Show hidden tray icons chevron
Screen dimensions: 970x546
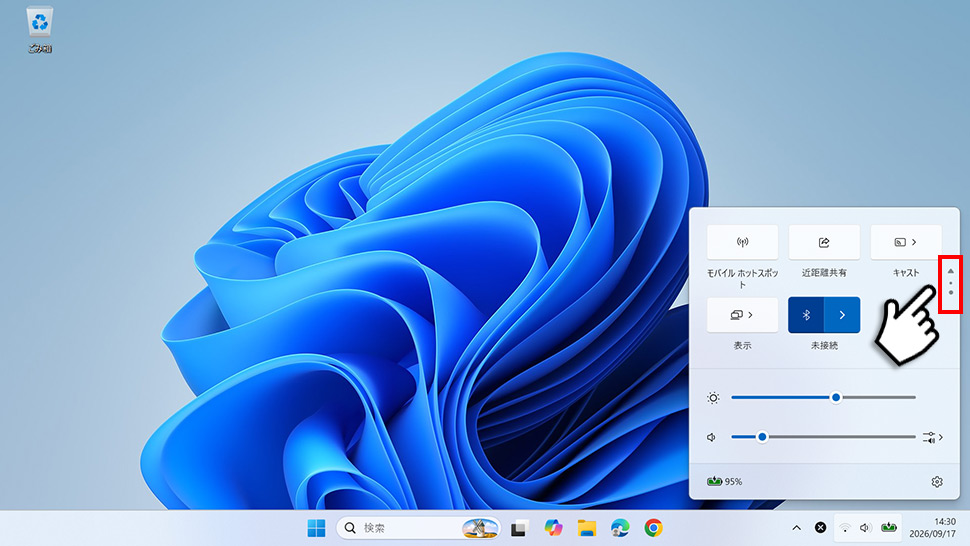(x=797, y=527)
